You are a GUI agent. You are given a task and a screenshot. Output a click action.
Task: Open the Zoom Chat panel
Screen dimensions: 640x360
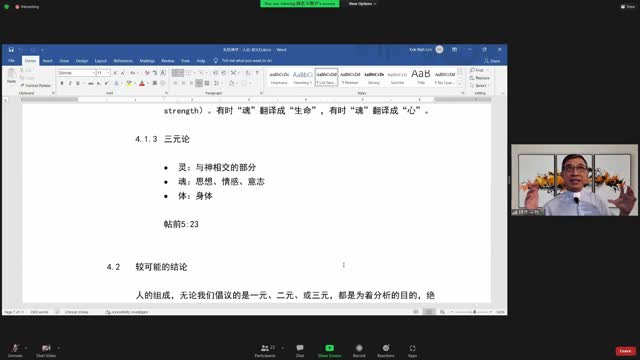tap(300, 350)
